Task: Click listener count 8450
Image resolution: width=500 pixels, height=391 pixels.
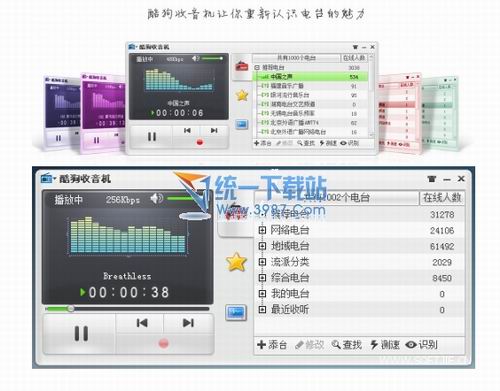Action: point(442,278)
